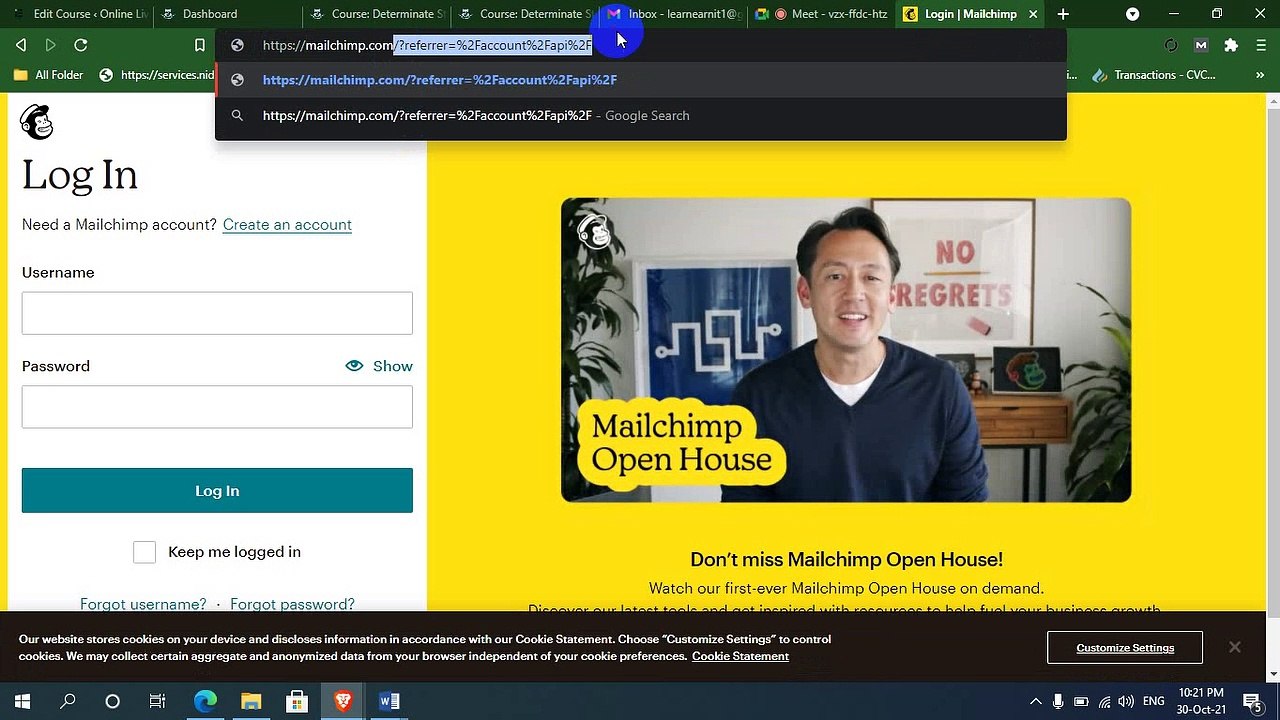1280x720 pixels.
Task: Open Cortana from the taskbar
Action: click(x=112, y=701)
